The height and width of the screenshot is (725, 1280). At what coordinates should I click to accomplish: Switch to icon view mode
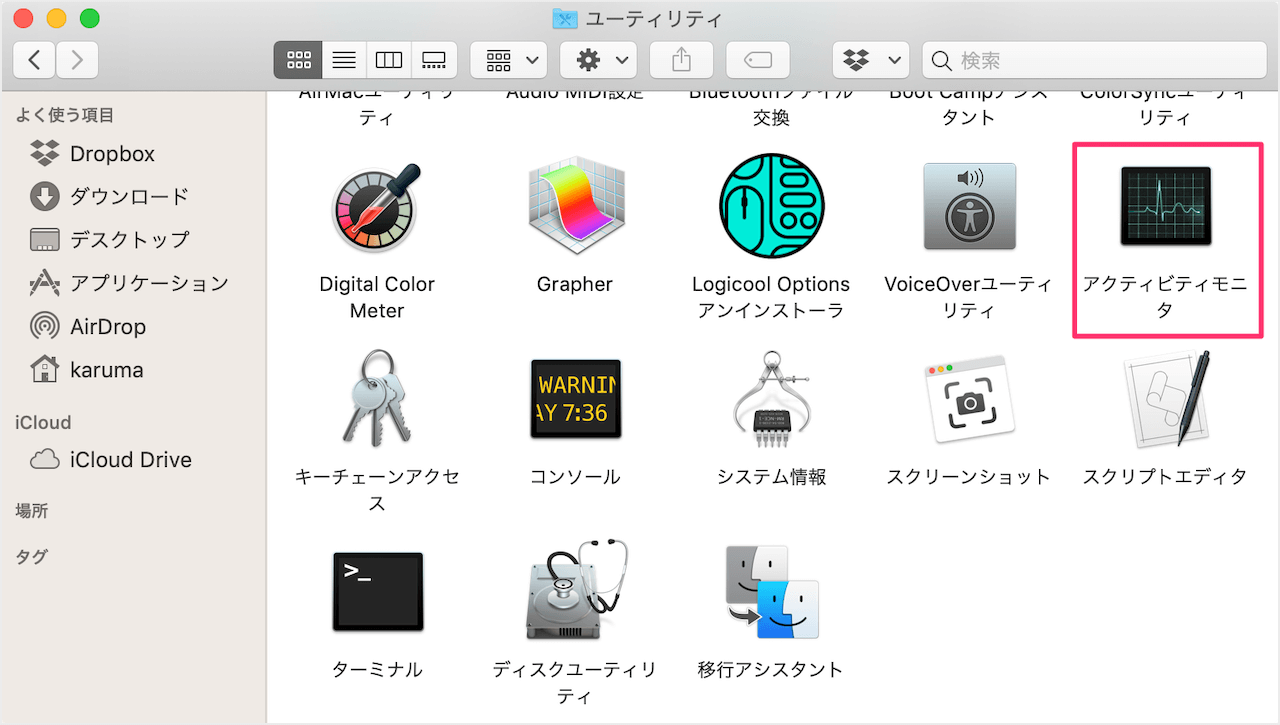click(298, 60)
